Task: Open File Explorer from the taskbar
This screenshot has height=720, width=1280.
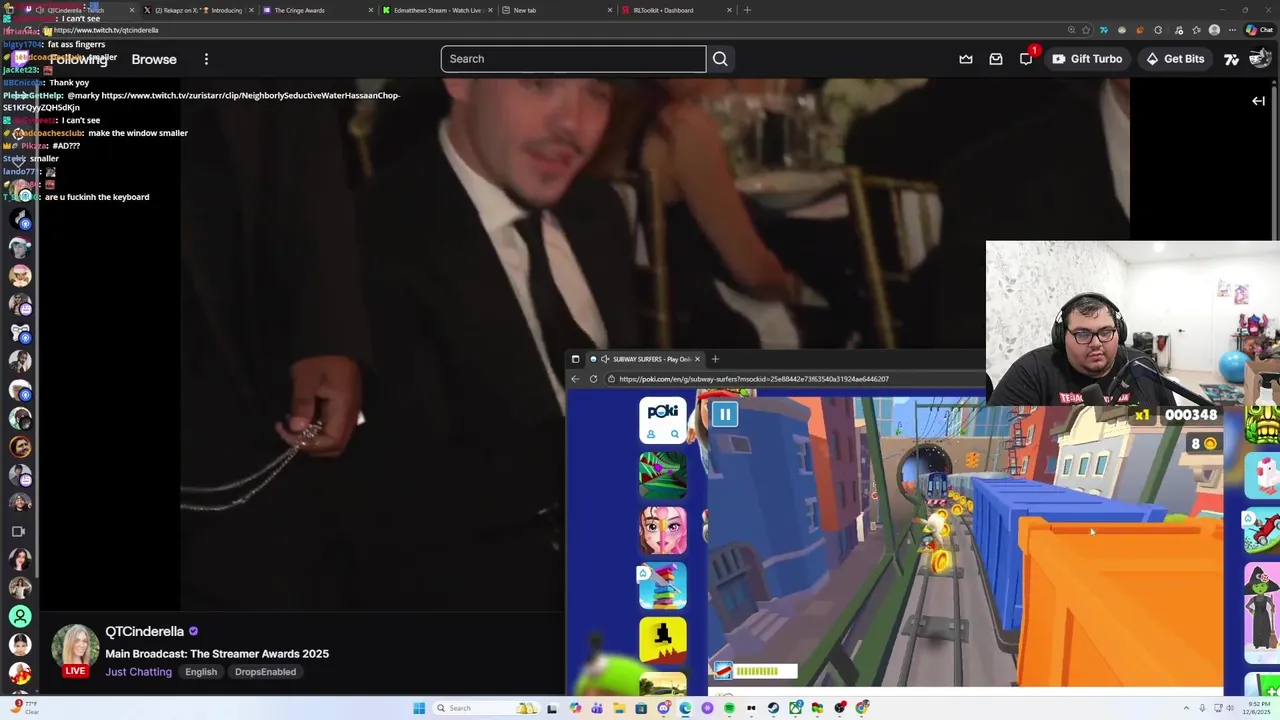Action: pos(619,708)
